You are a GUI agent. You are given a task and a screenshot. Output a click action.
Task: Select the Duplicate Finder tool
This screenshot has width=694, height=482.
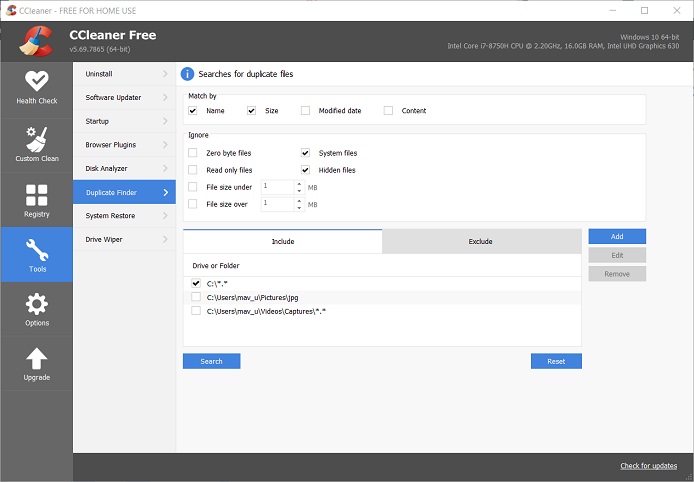(x=124, y=192)
